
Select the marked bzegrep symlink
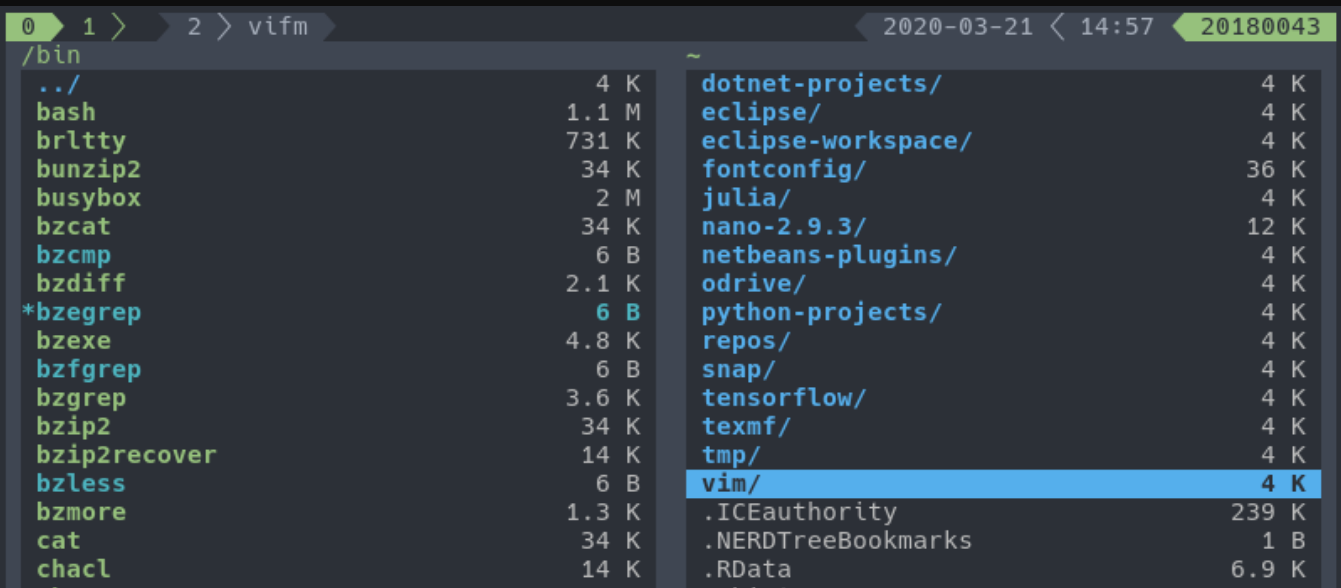coord(88,312)
